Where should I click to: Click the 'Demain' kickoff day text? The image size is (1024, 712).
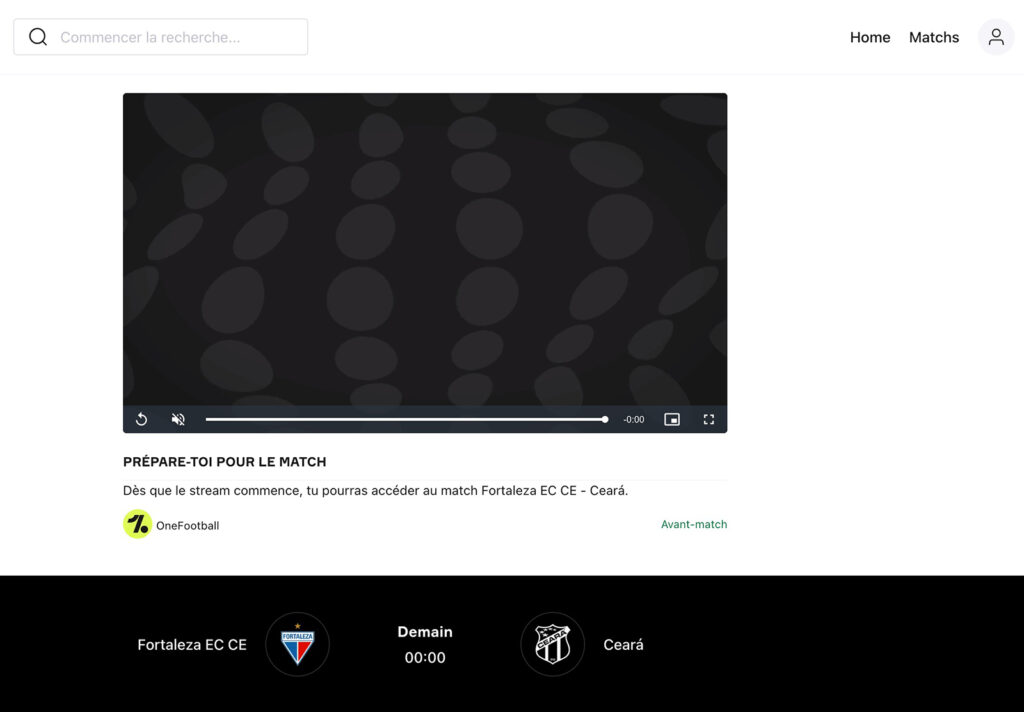tap(425, 632)
